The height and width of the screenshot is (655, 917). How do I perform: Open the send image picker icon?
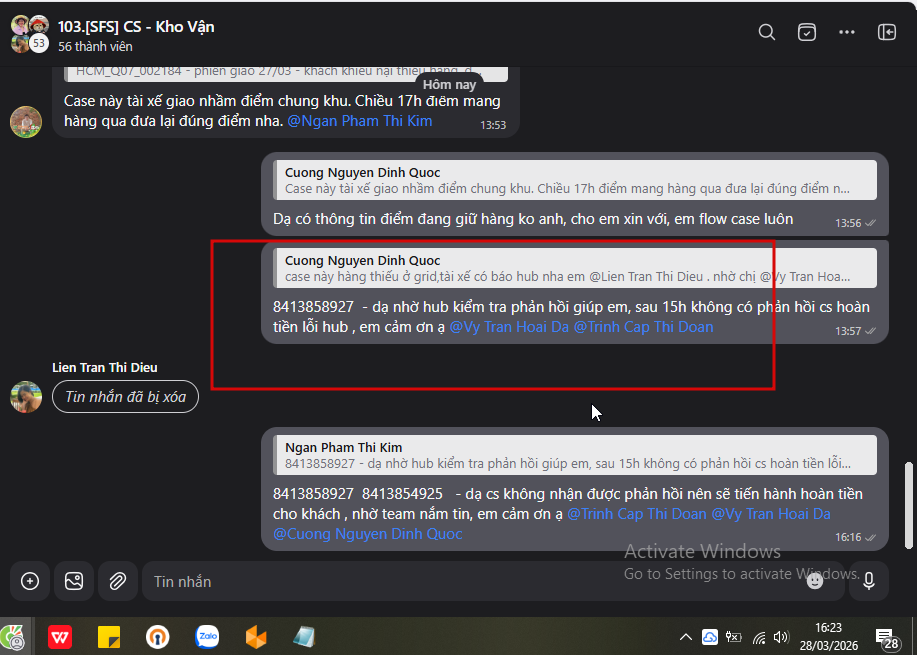point(74,581)
